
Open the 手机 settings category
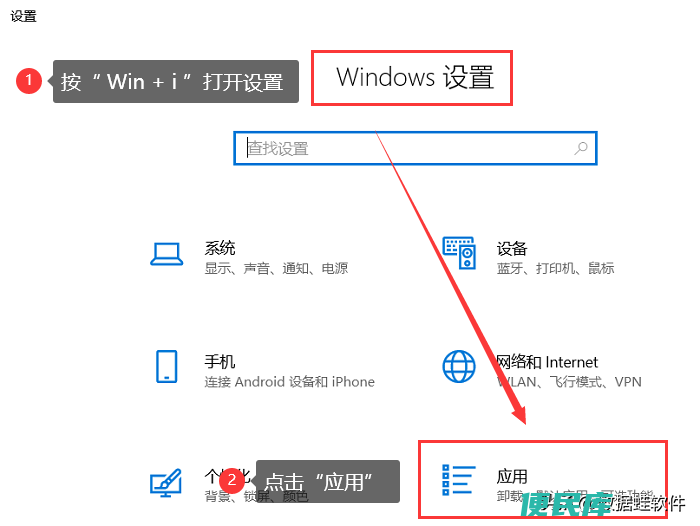[220, 361]
